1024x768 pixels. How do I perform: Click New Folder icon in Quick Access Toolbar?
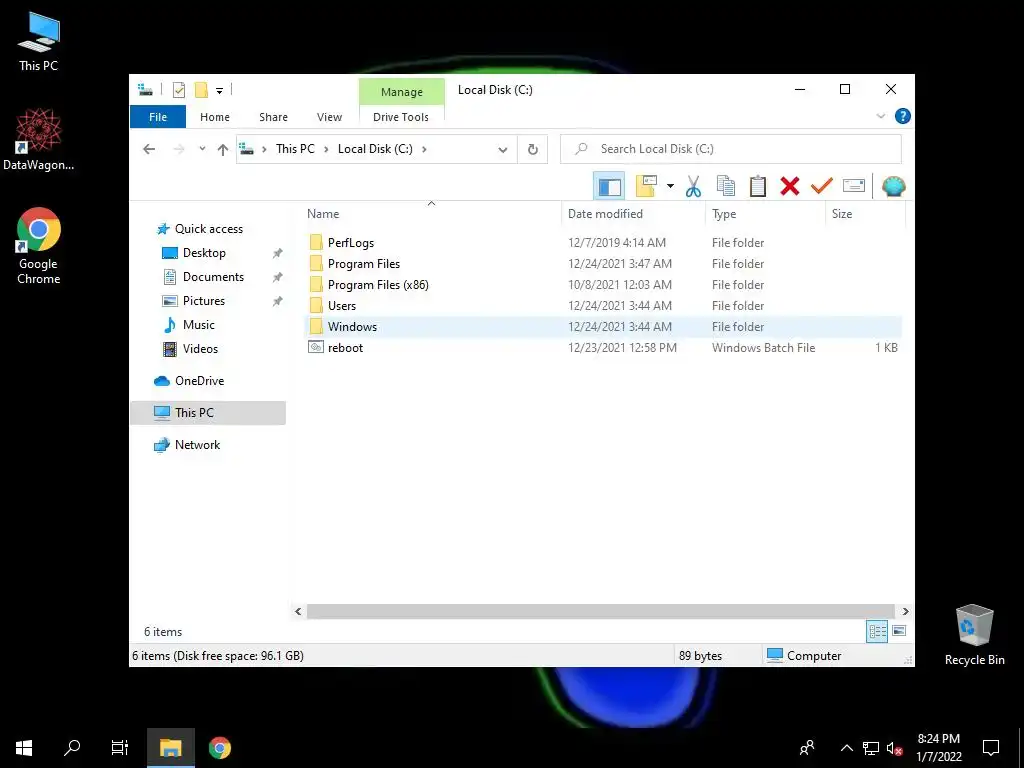click(201, 90)
